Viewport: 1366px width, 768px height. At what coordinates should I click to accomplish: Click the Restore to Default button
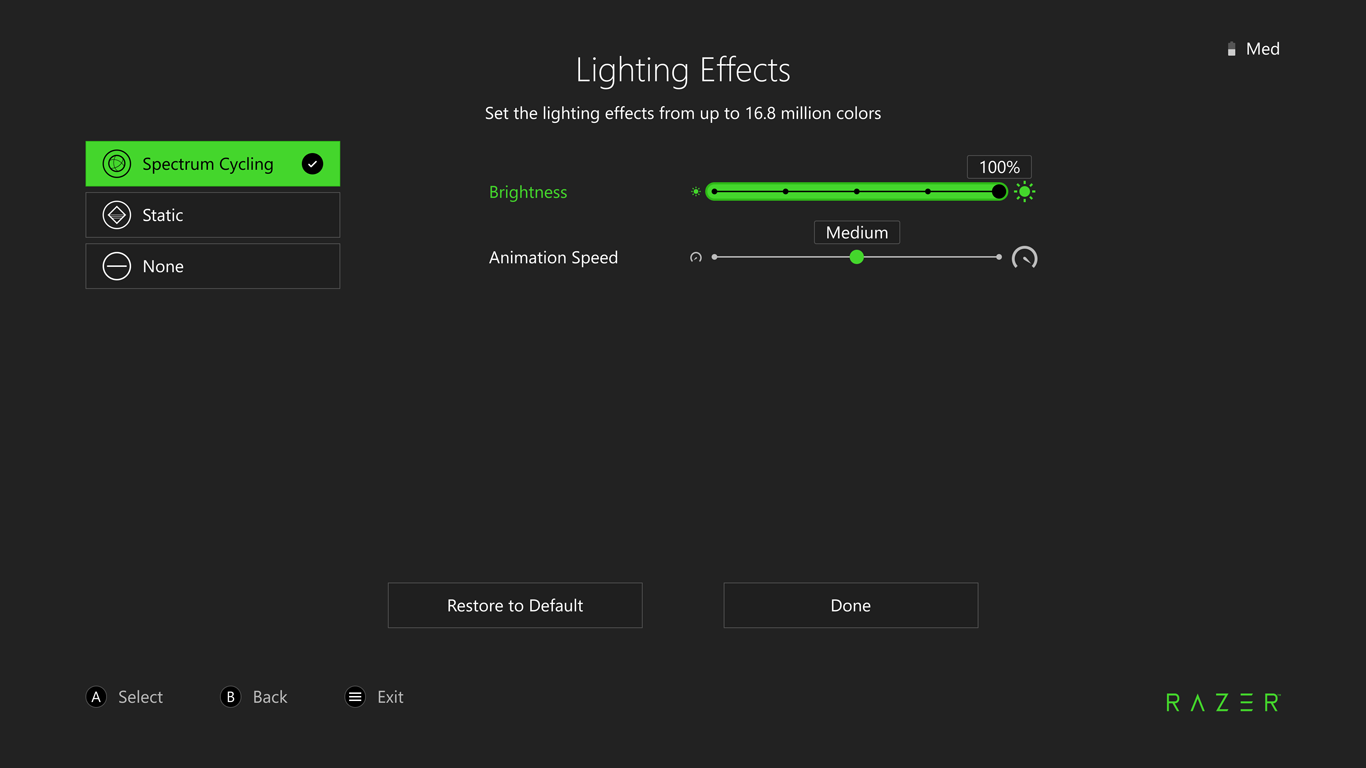coord(514,605)
